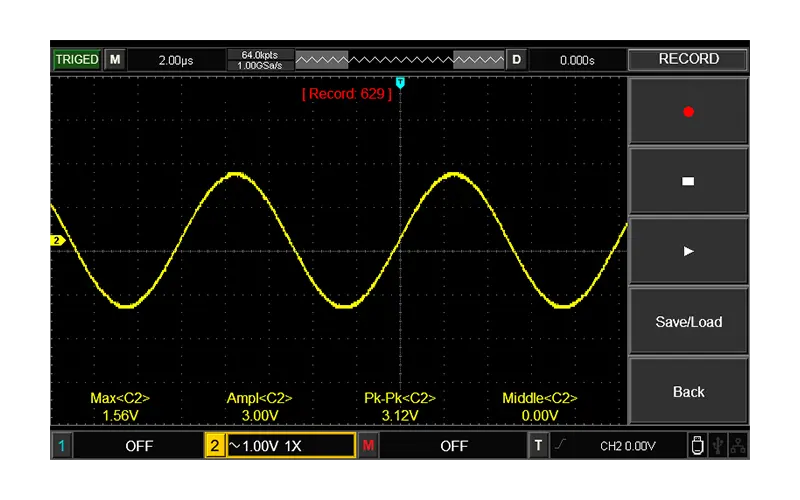Image resolution: width=800 pixels, height=500 pixels.
Task: Click the TRIGED status indicator
Action: (77, 60)
